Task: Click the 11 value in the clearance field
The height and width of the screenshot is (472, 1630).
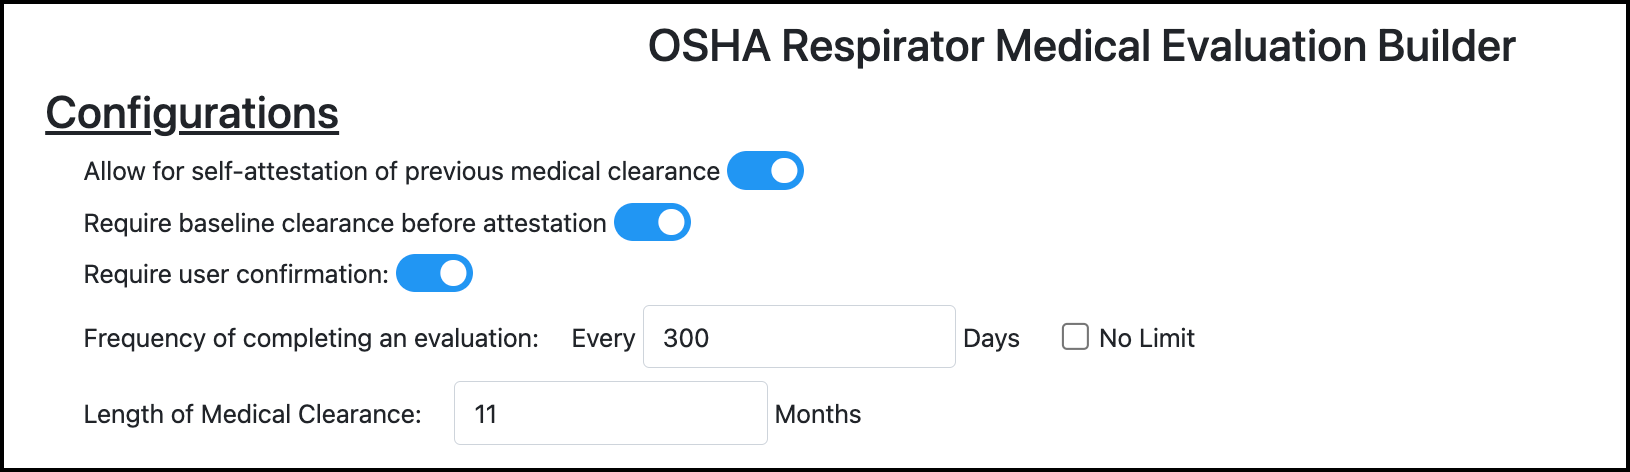Action: click(x=486, y=414)
